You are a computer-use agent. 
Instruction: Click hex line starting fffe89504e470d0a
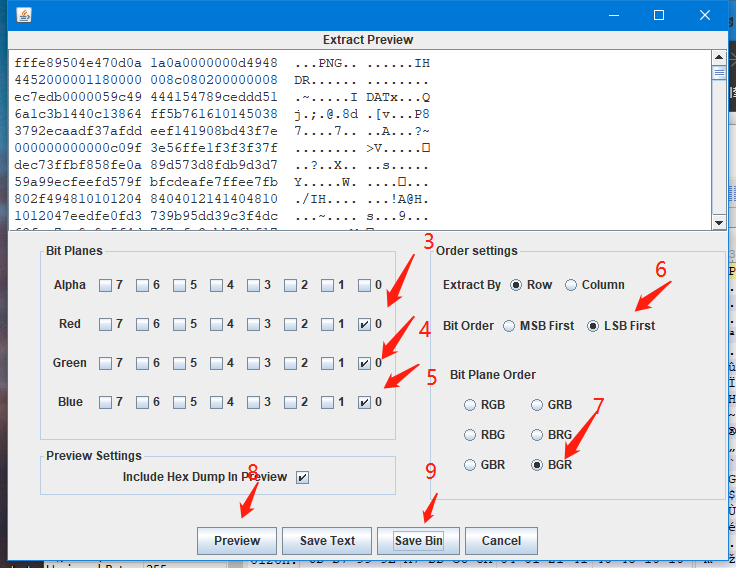tap(222, 63)
